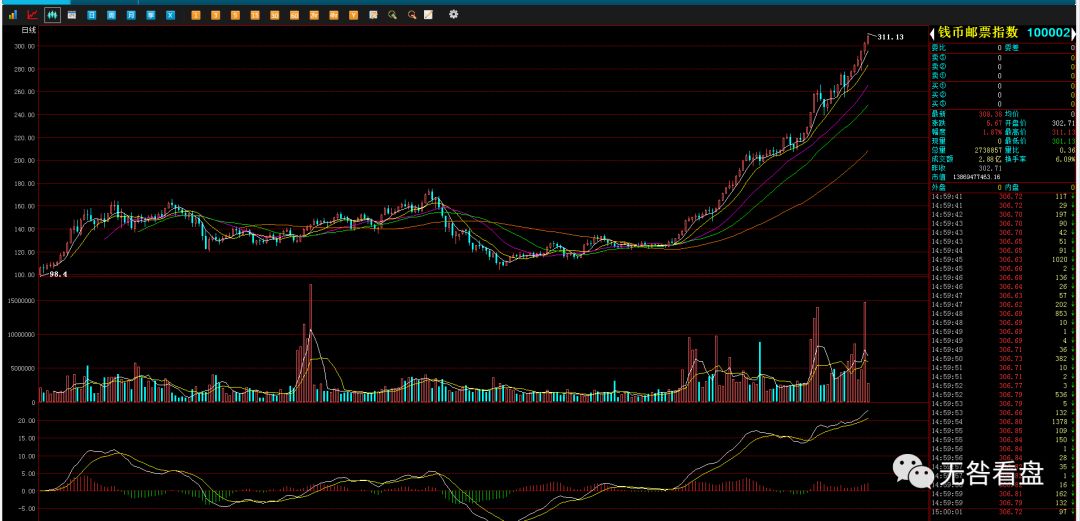Click the index code 100002
Viewport: 1080px width, 521px height.
(x=1048, y=33)
